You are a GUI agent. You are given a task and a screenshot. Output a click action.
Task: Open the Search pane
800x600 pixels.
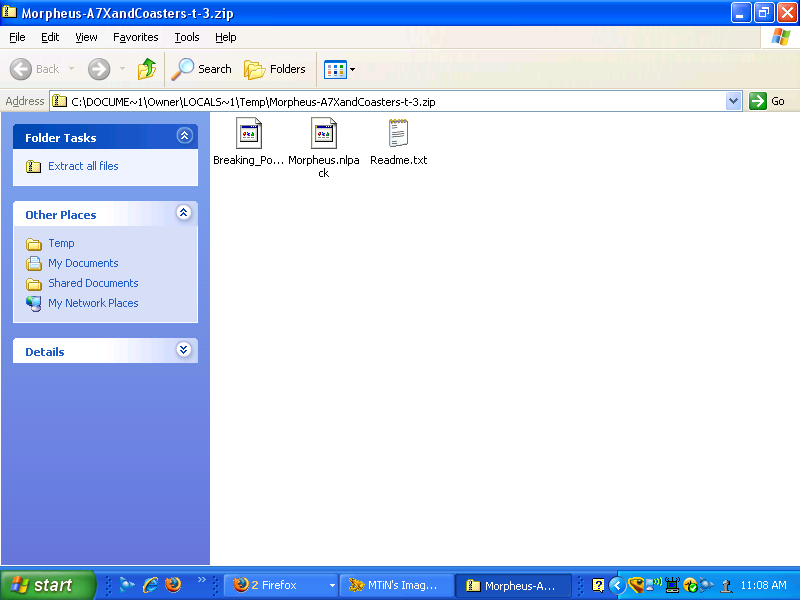click(202, 69)
